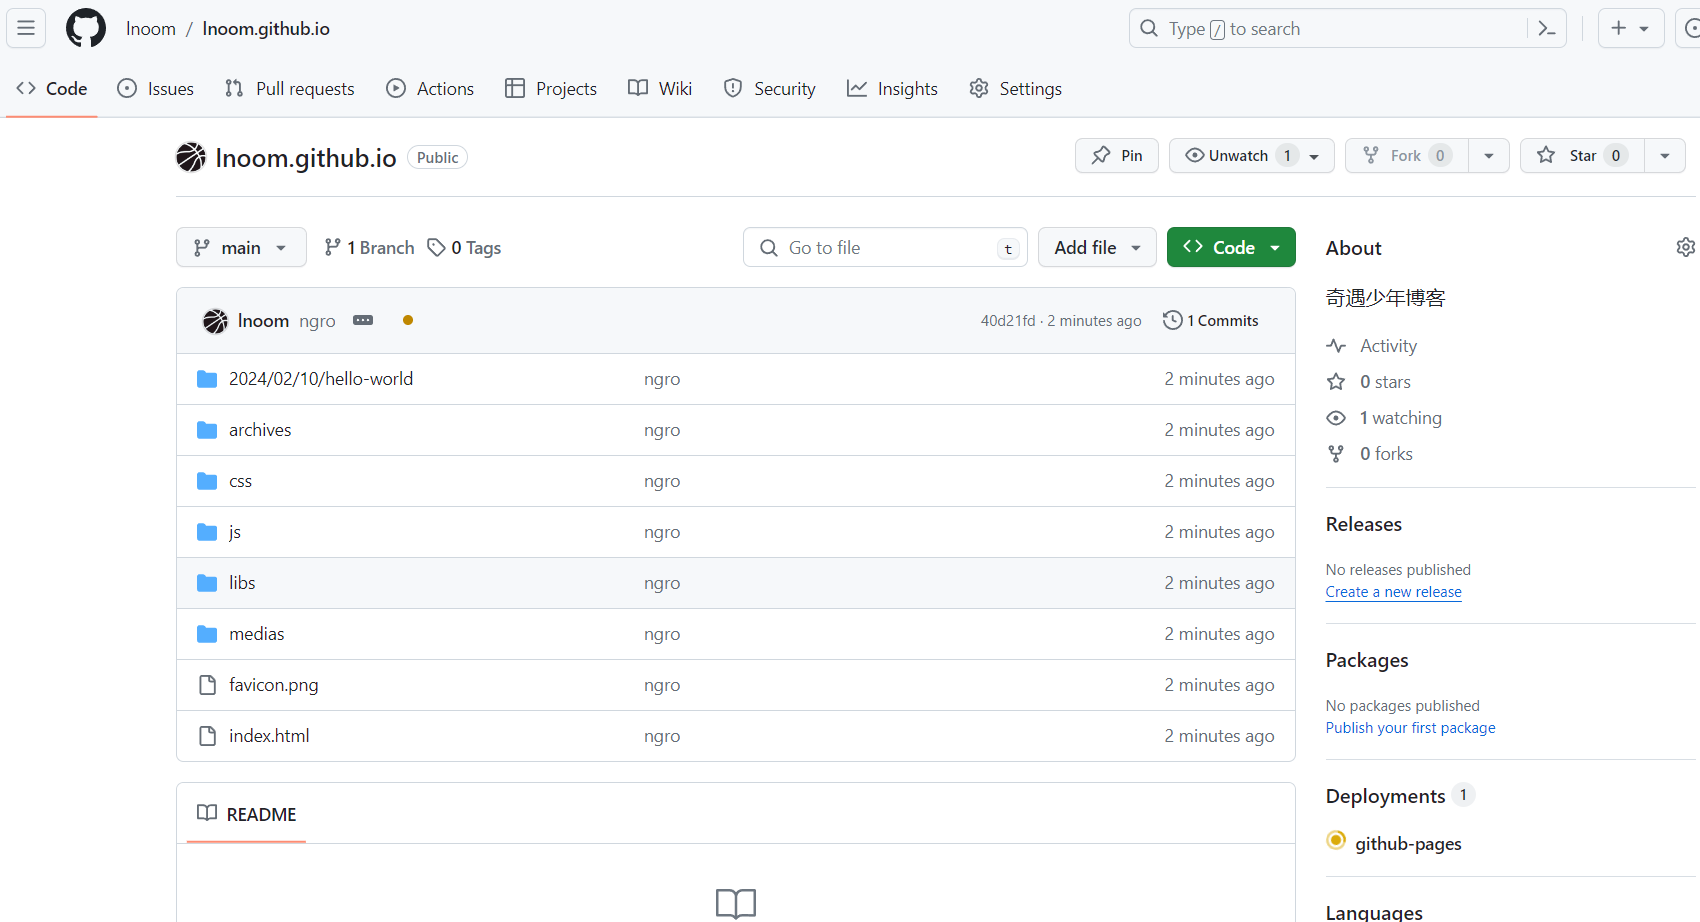
Task: Open the 2024/02/10/hello-world folder
Action: 321,379
